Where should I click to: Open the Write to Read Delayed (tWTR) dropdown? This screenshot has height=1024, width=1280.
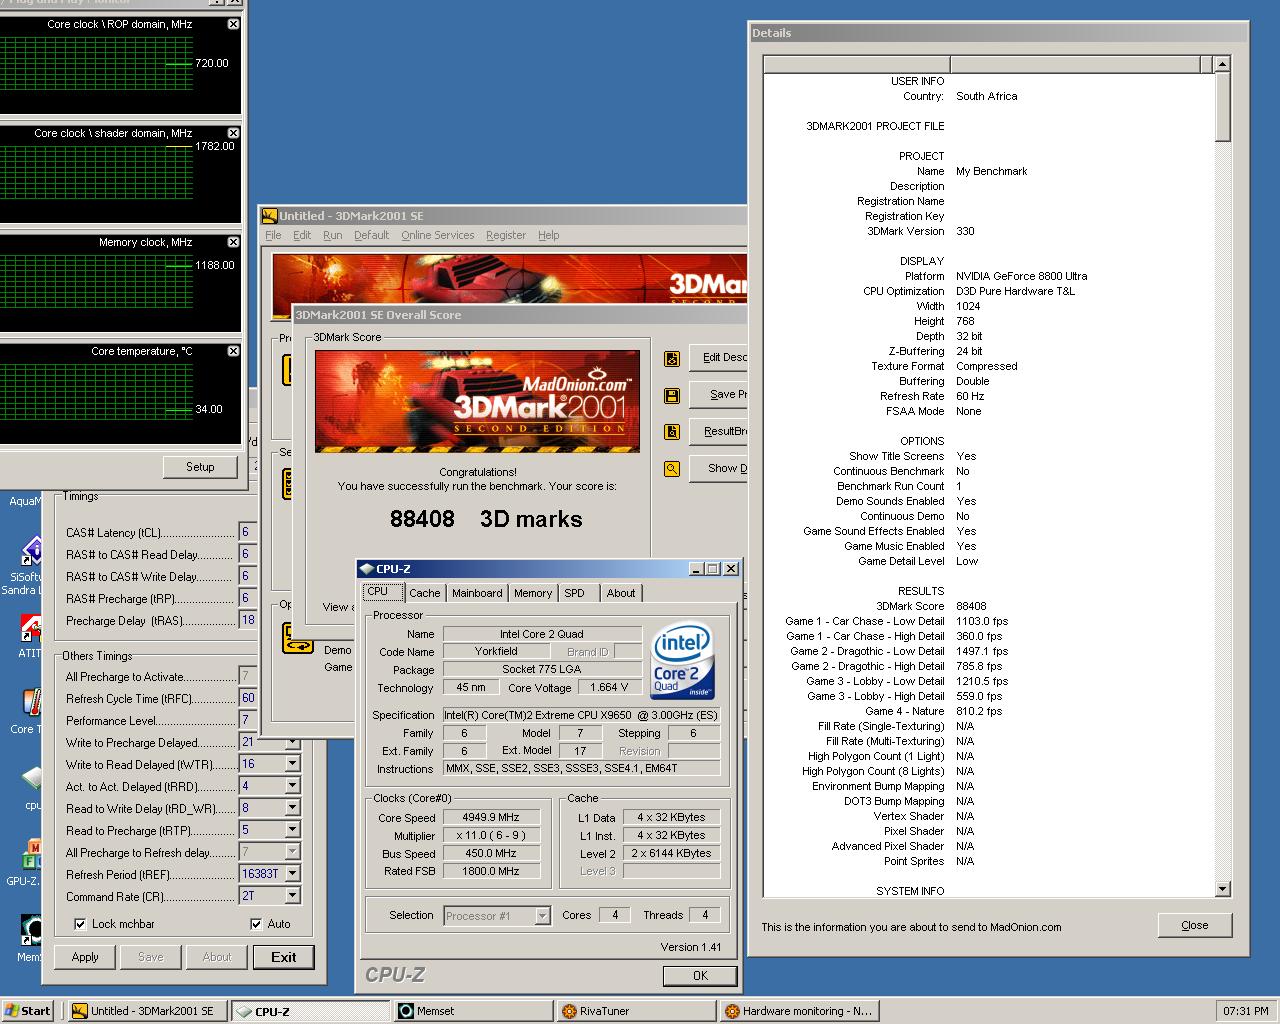292,764
